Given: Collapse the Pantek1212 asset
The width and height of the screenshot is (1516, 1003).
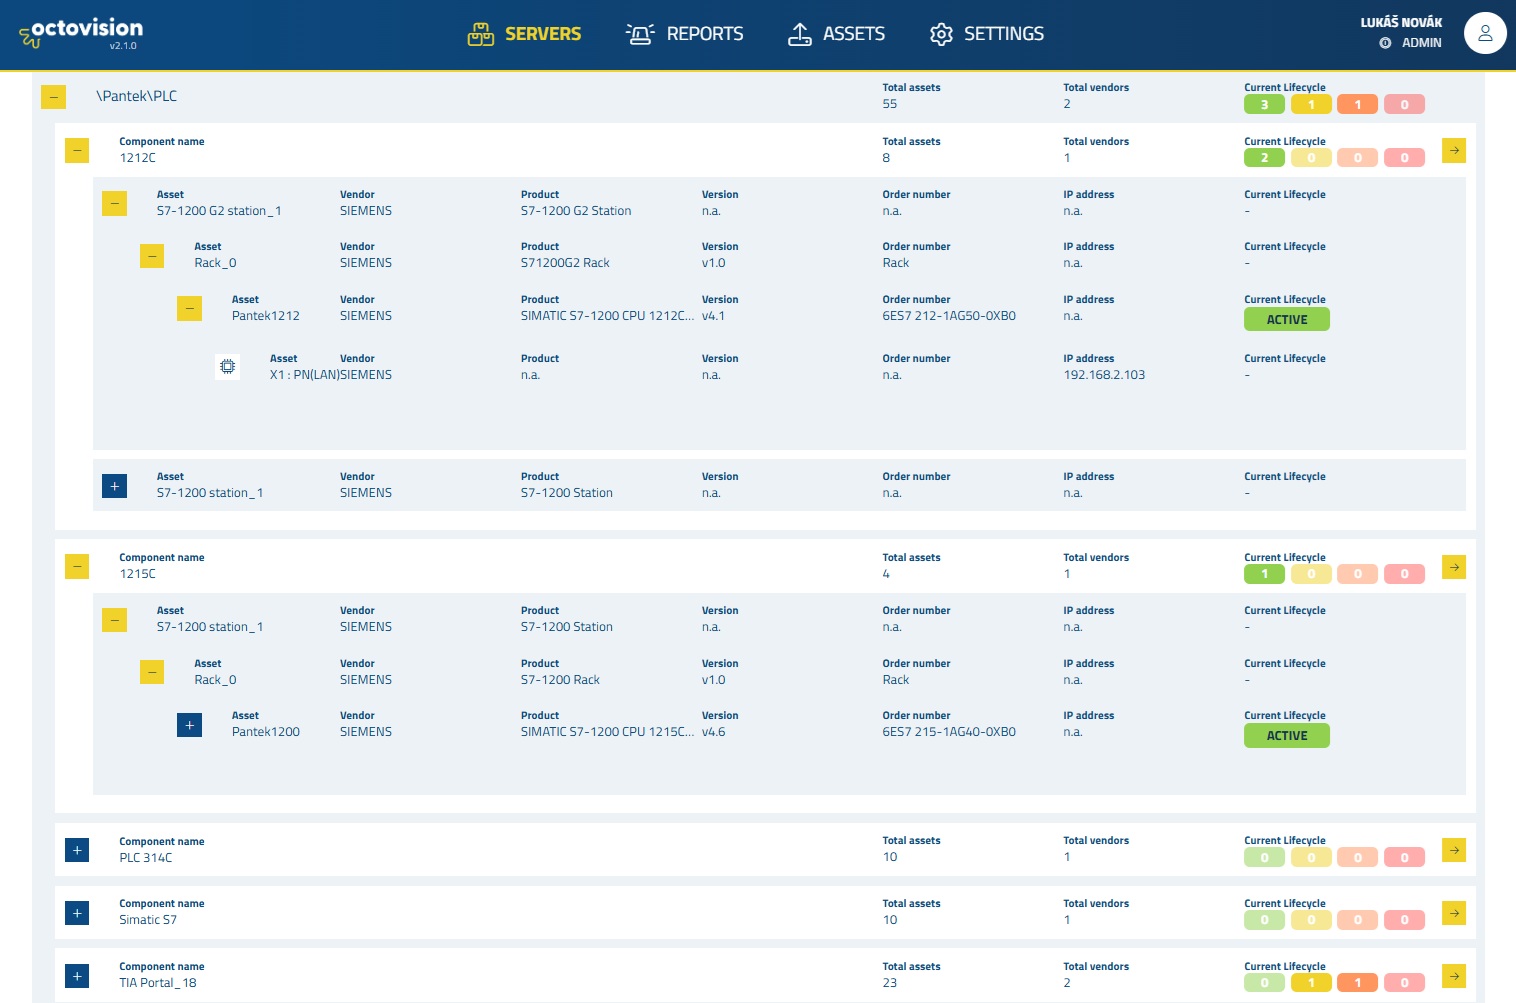Looking at the screenshot, I should point(189,308).
